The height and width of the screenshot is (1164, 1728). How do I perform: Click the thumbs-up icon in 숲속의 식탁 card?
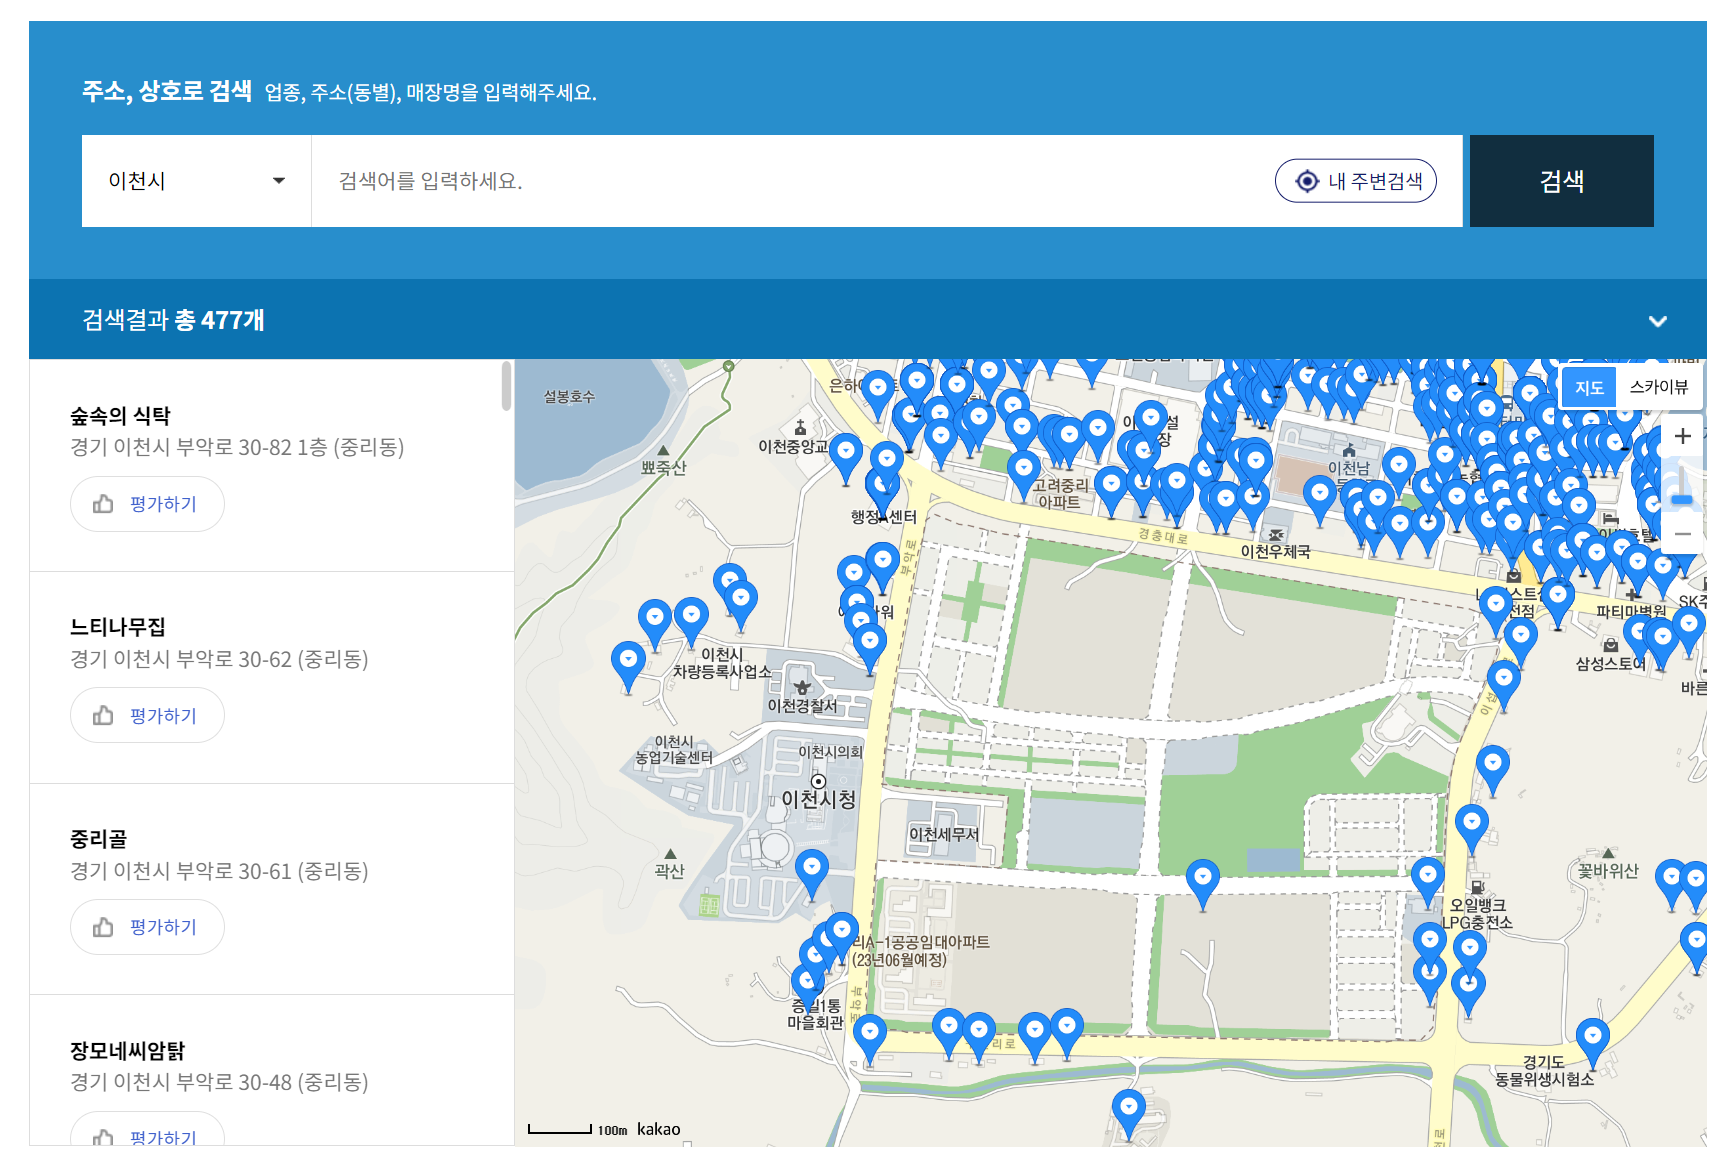103,504
